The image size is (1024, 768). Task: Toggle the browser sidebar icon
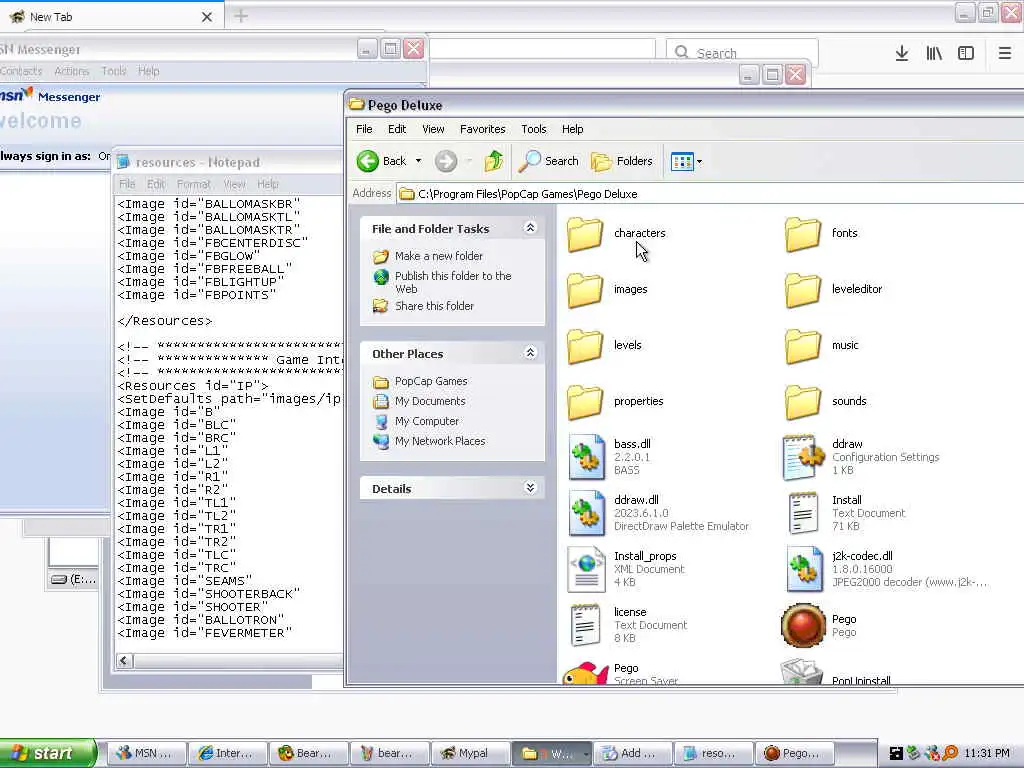click(x=966, y=53)
